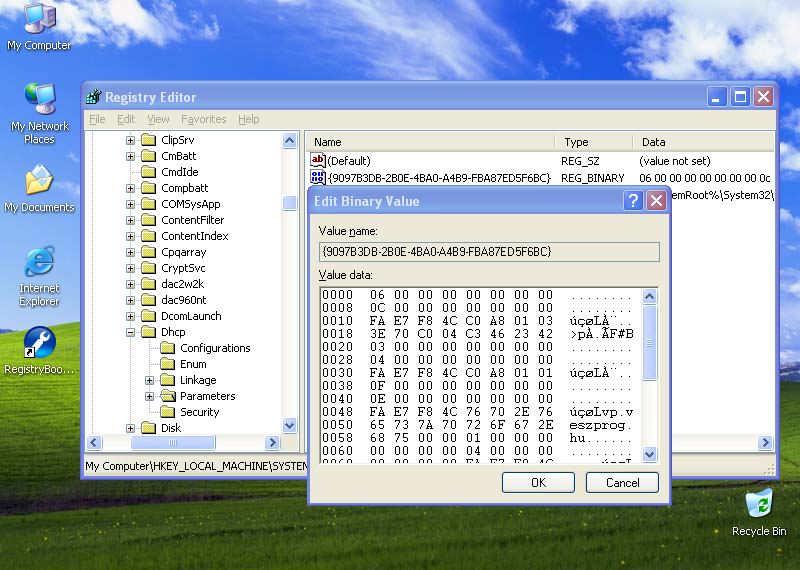Click the Compbatt folder icon
800x570 pixels.
148,188
